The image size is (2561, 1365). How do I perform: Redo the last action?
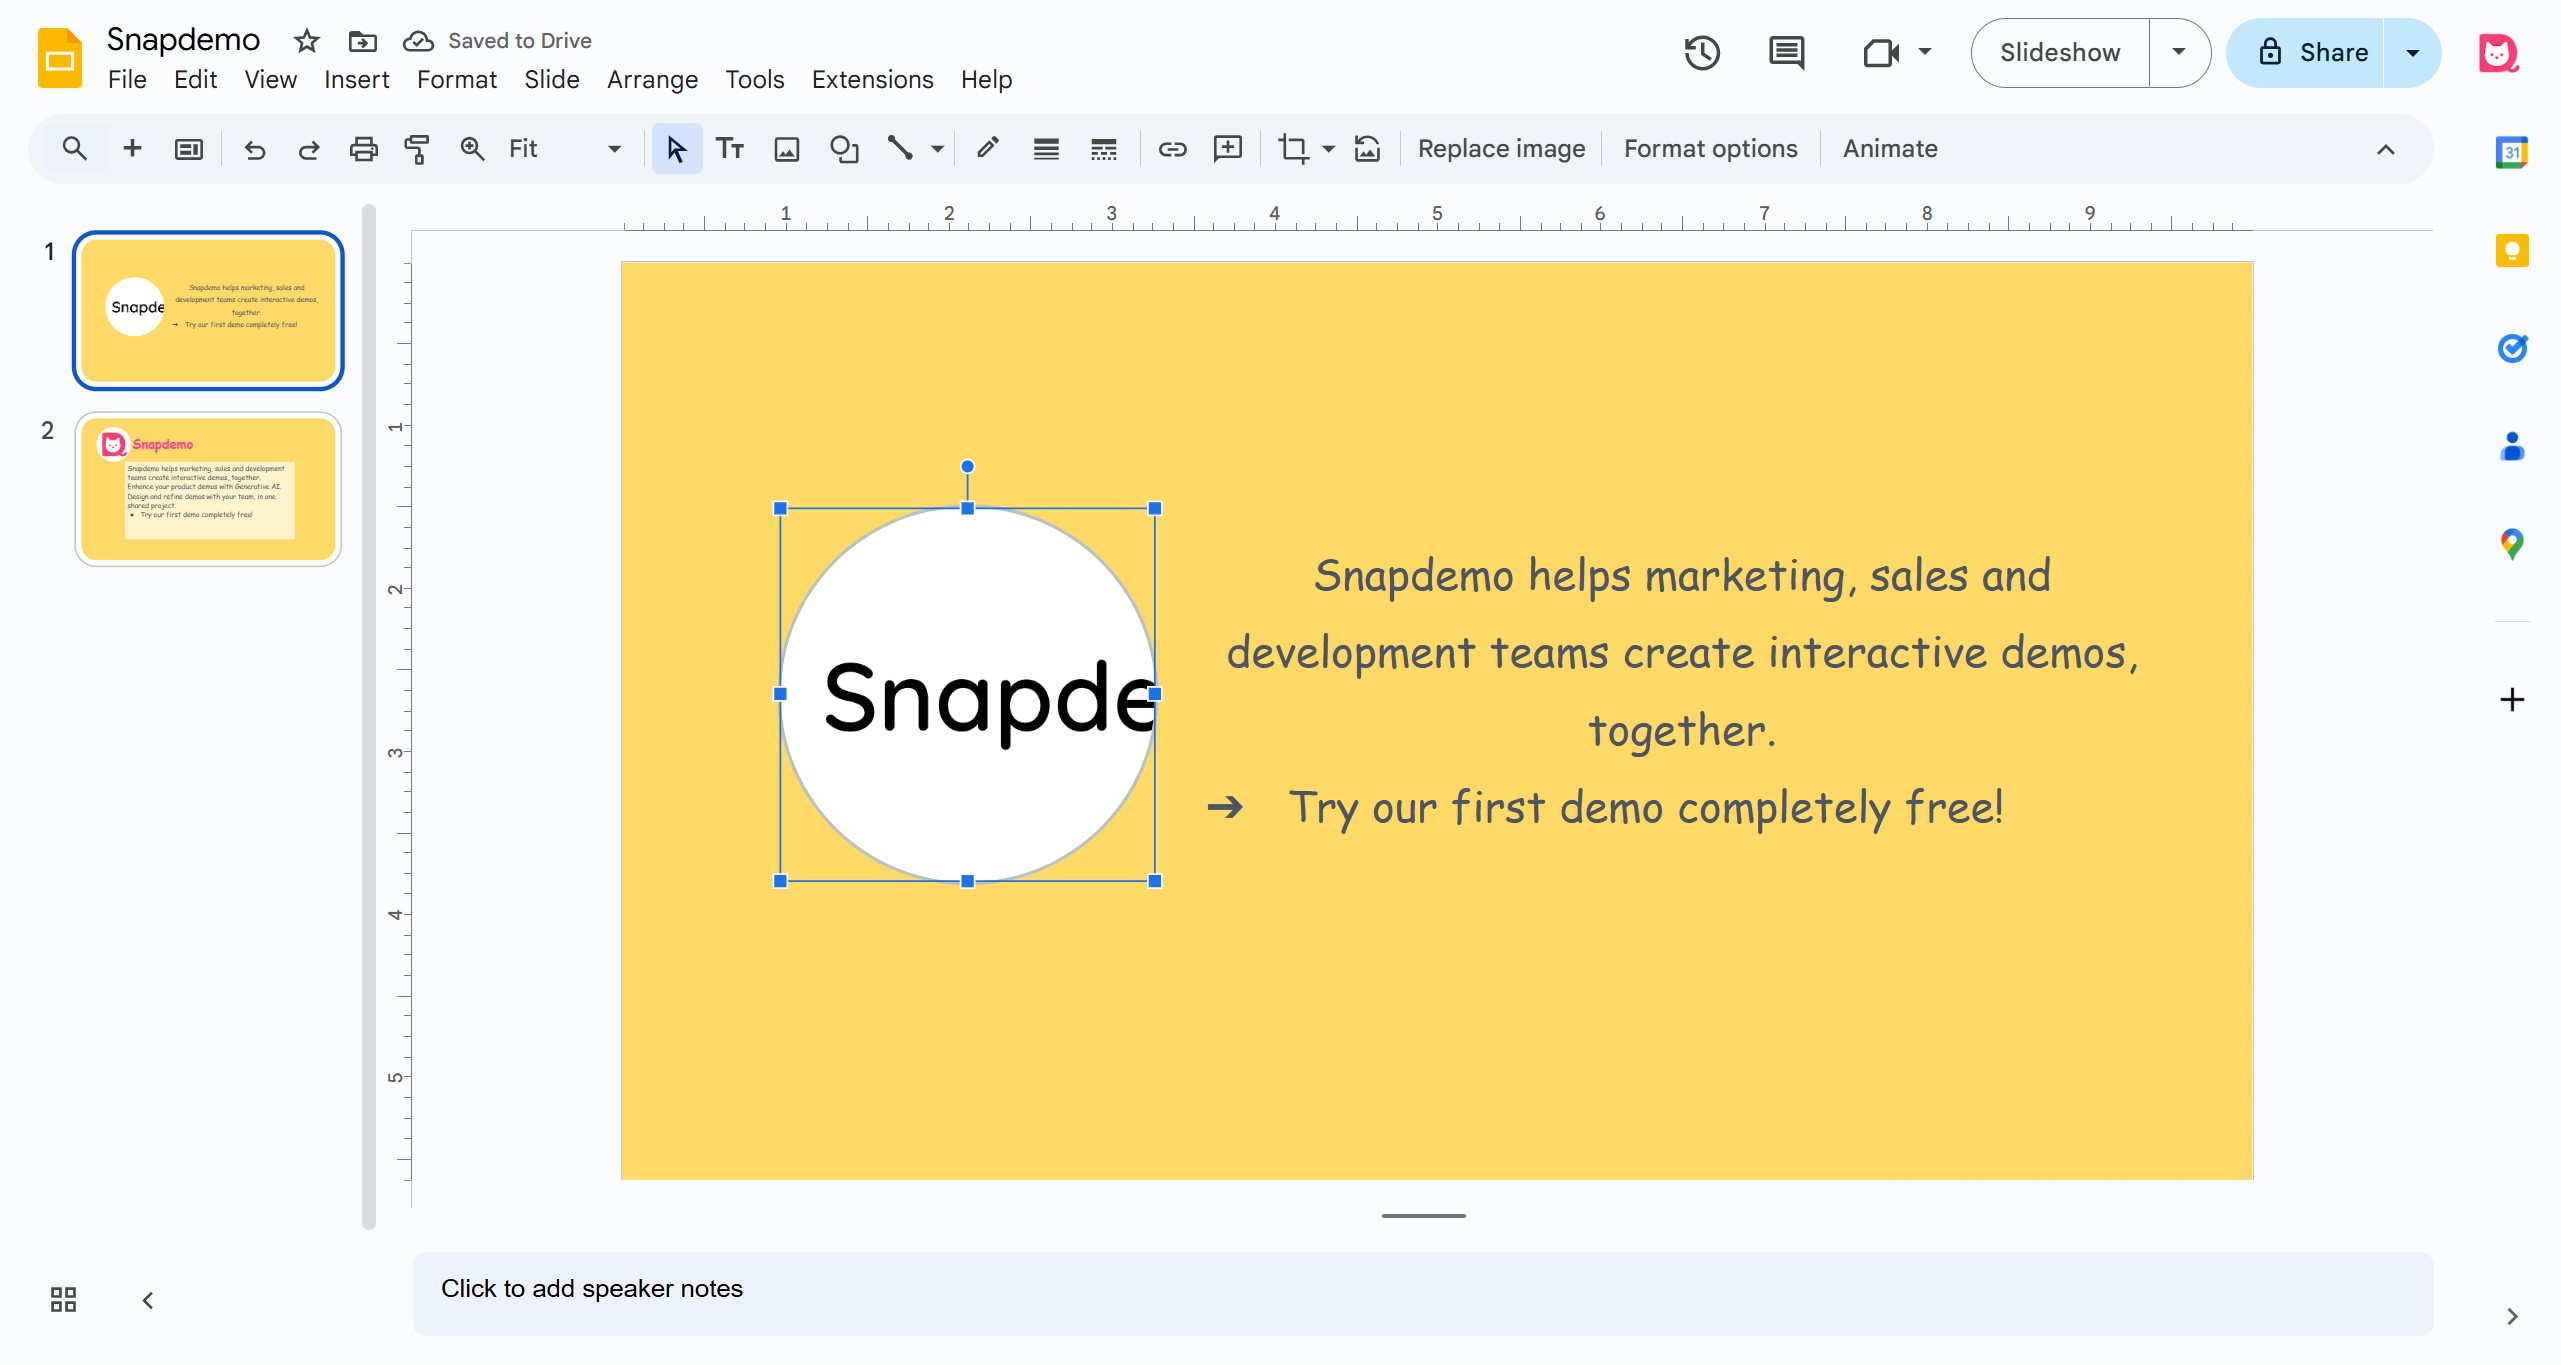pos(309,149)
